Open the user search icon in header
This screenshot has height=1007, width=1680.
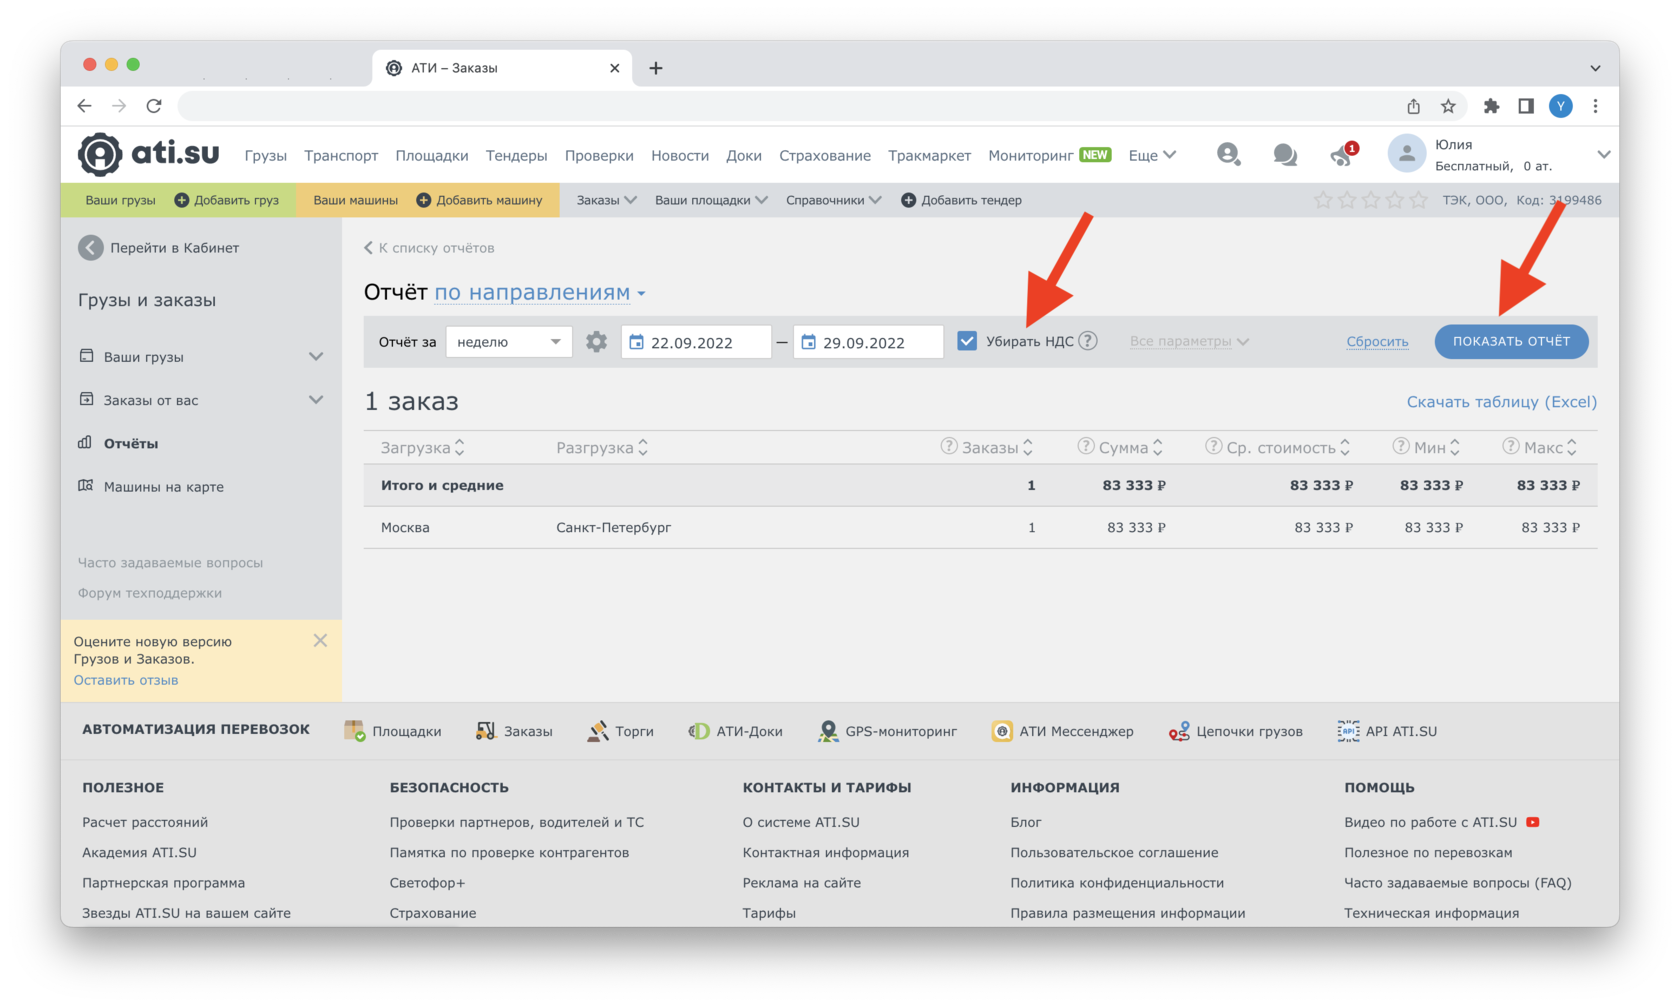[x=1228, y=154]
